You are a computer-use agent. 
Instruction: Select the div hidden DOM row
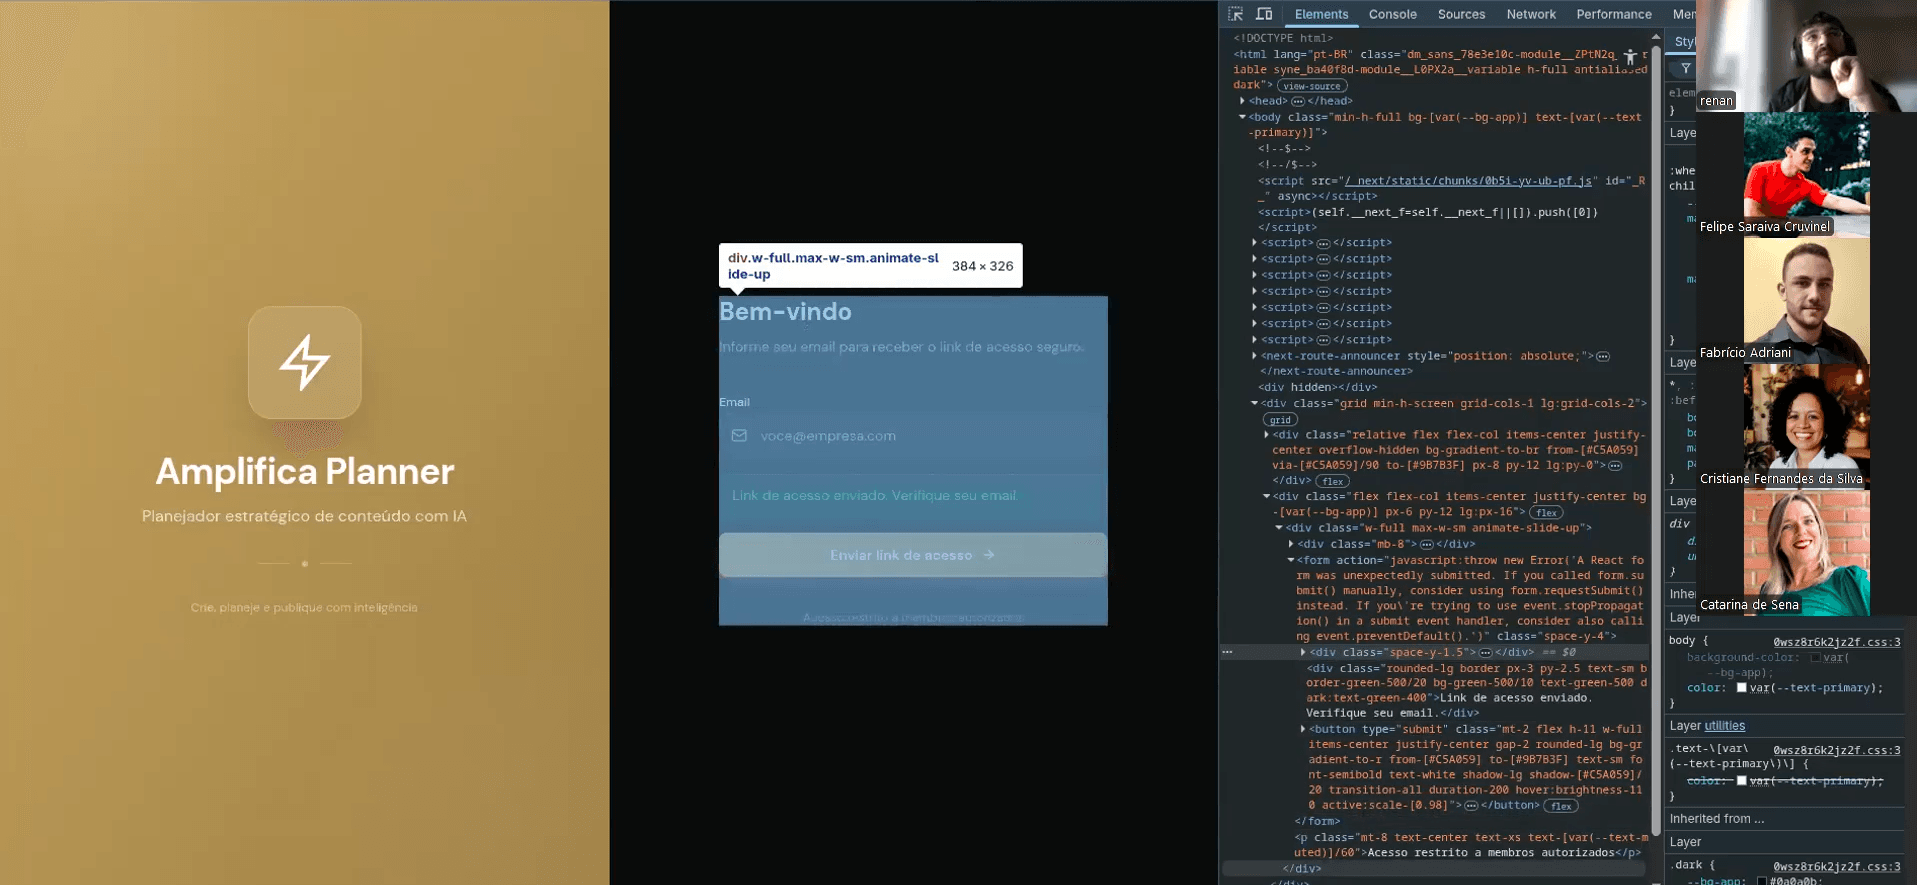click(x=1318, y=387)
